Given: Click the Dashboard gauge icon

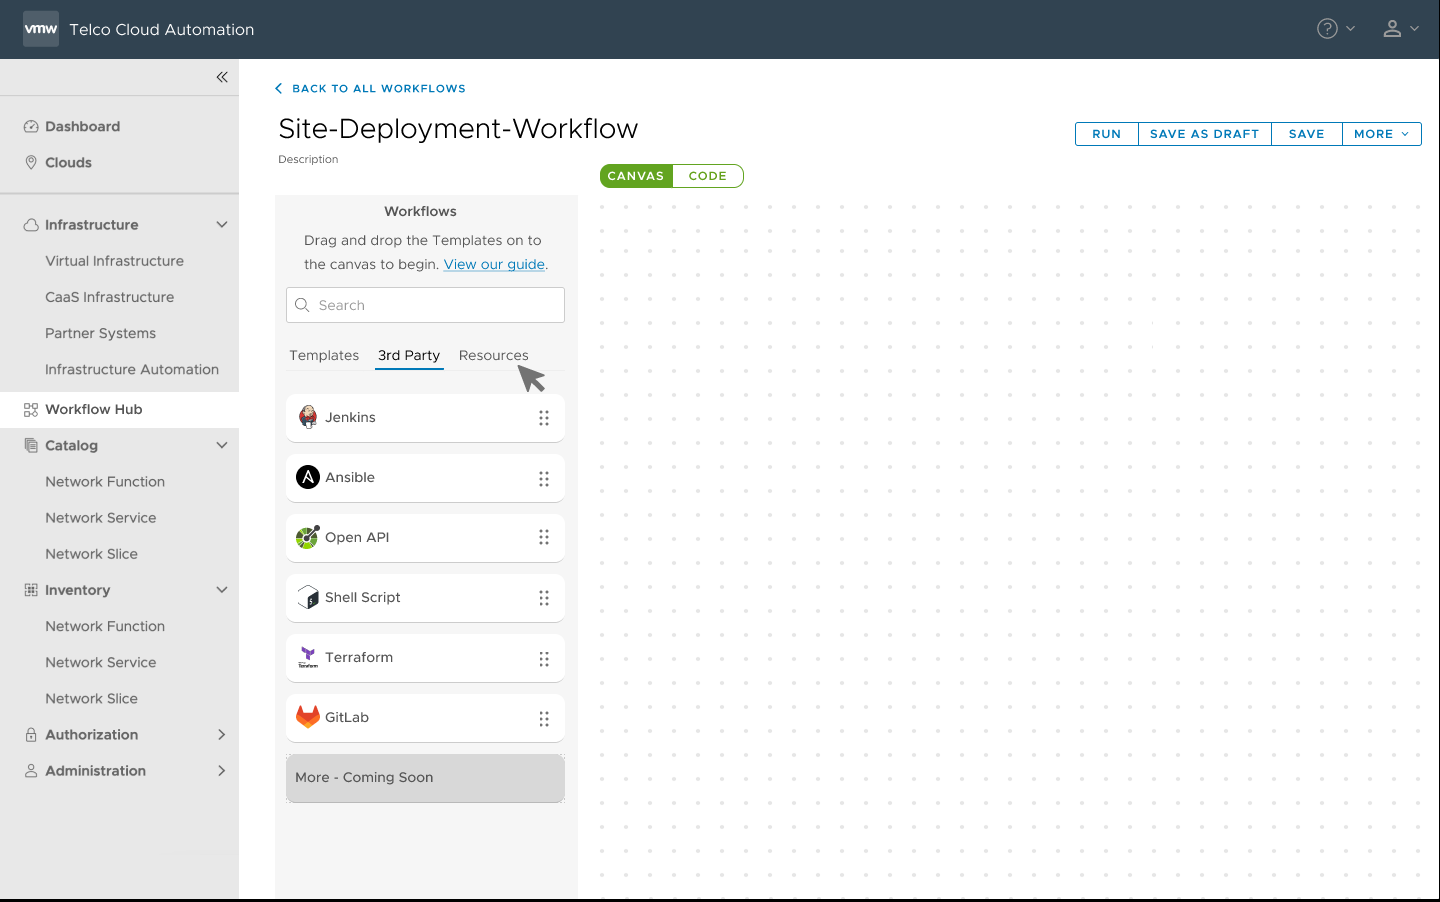Looking at the screenshot, I should click(31, 127).
